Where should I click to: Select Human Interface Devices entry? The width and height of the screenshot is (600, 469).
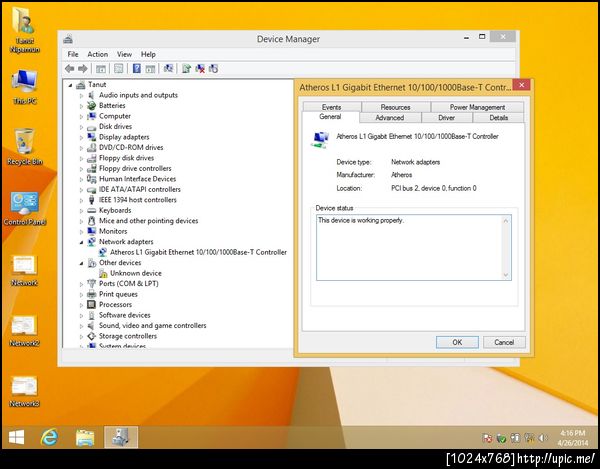tap(137, 179)
